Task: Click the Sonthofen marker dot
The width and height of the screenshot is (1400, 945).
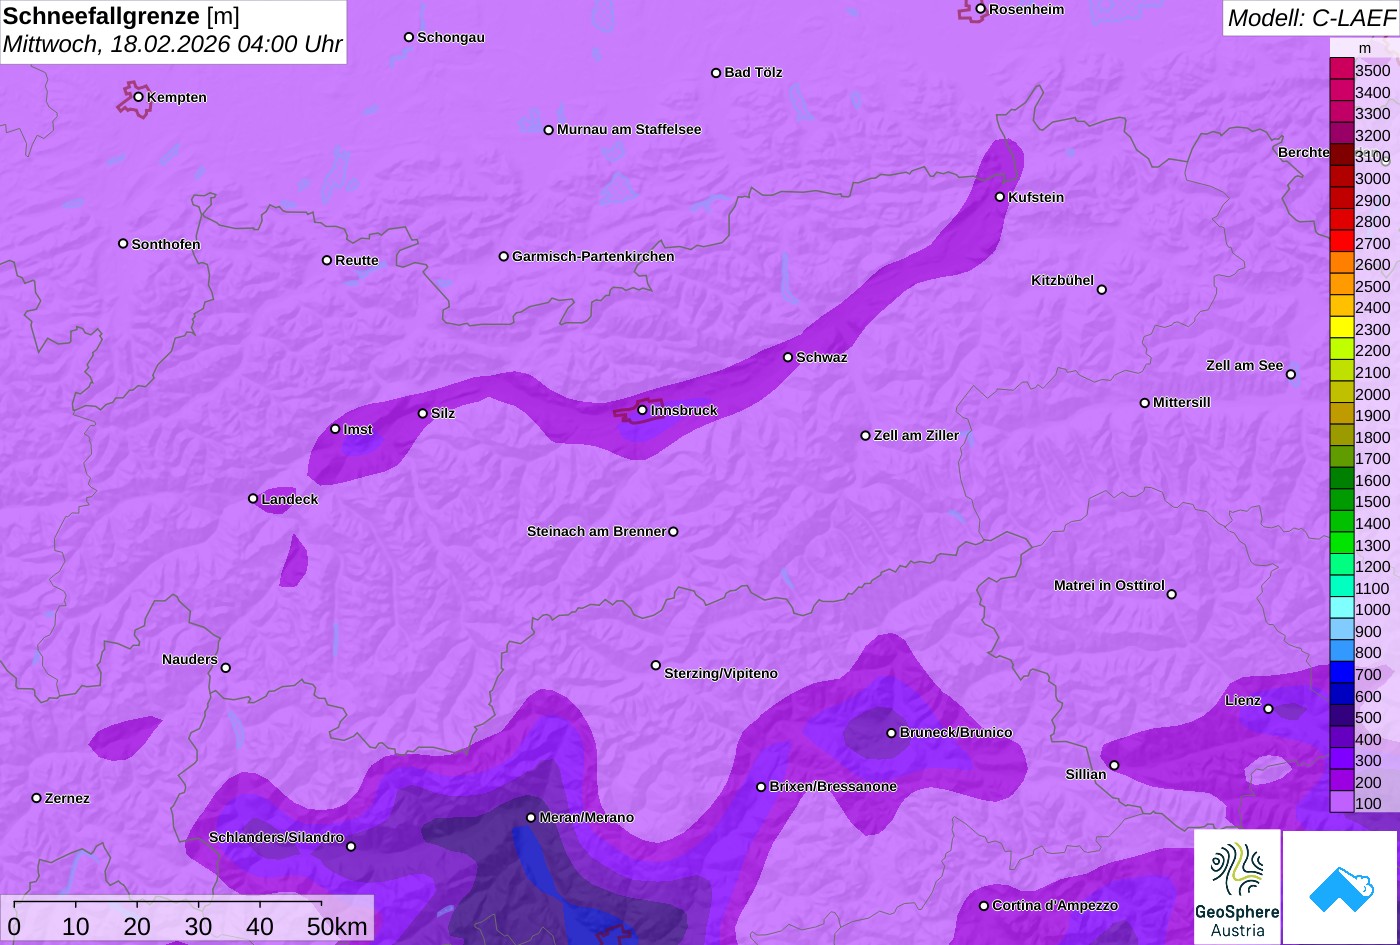Action: click(x=123, y=244)
